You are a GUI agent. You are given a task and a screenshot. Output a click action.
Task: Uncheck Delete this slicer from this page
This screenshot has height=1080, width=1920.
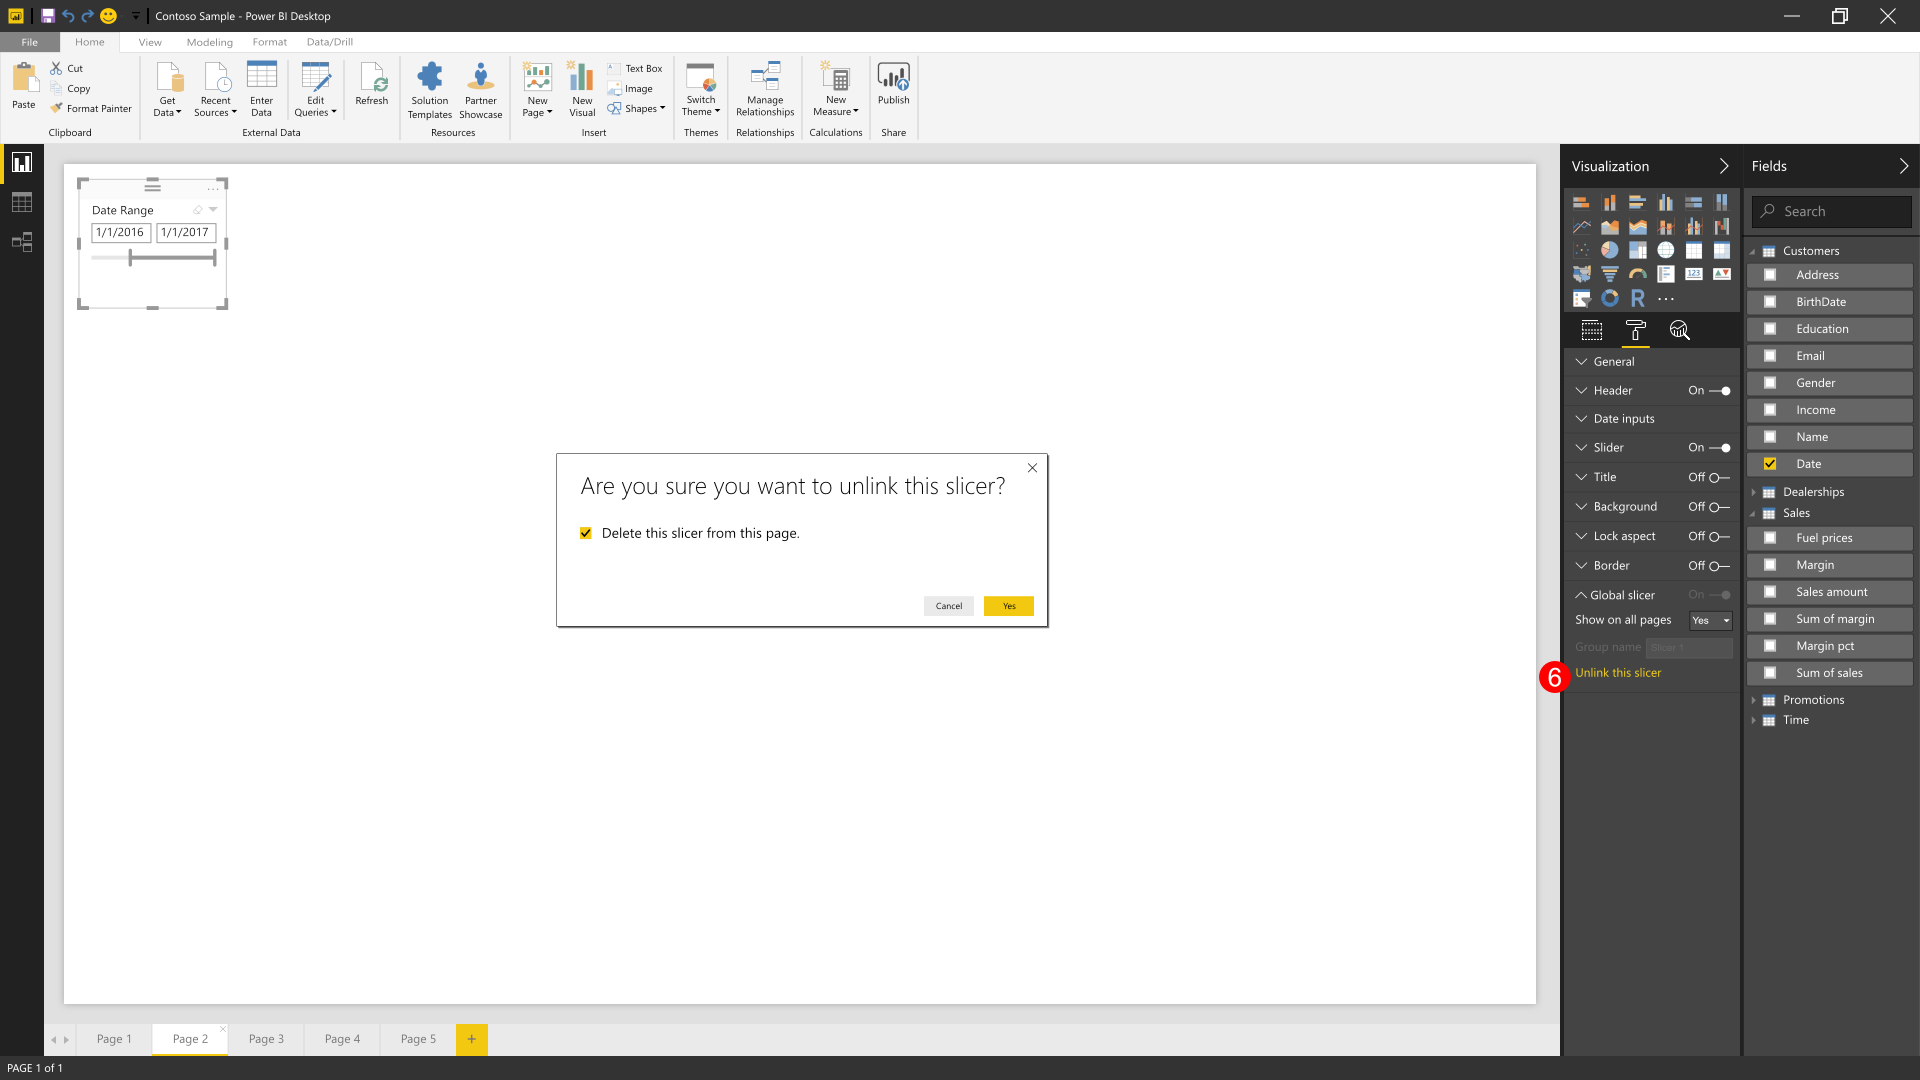586,533
